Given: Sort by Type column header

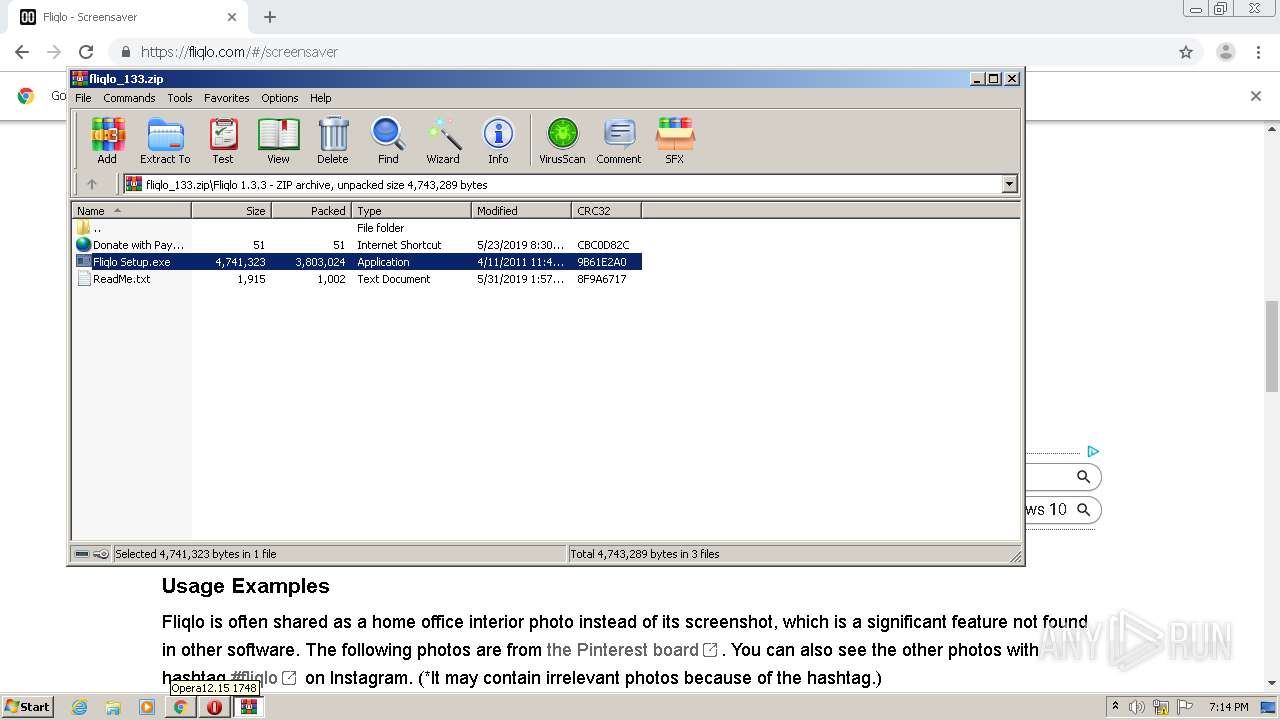Looking at the screenshot, I should click(x=411, y=210).
